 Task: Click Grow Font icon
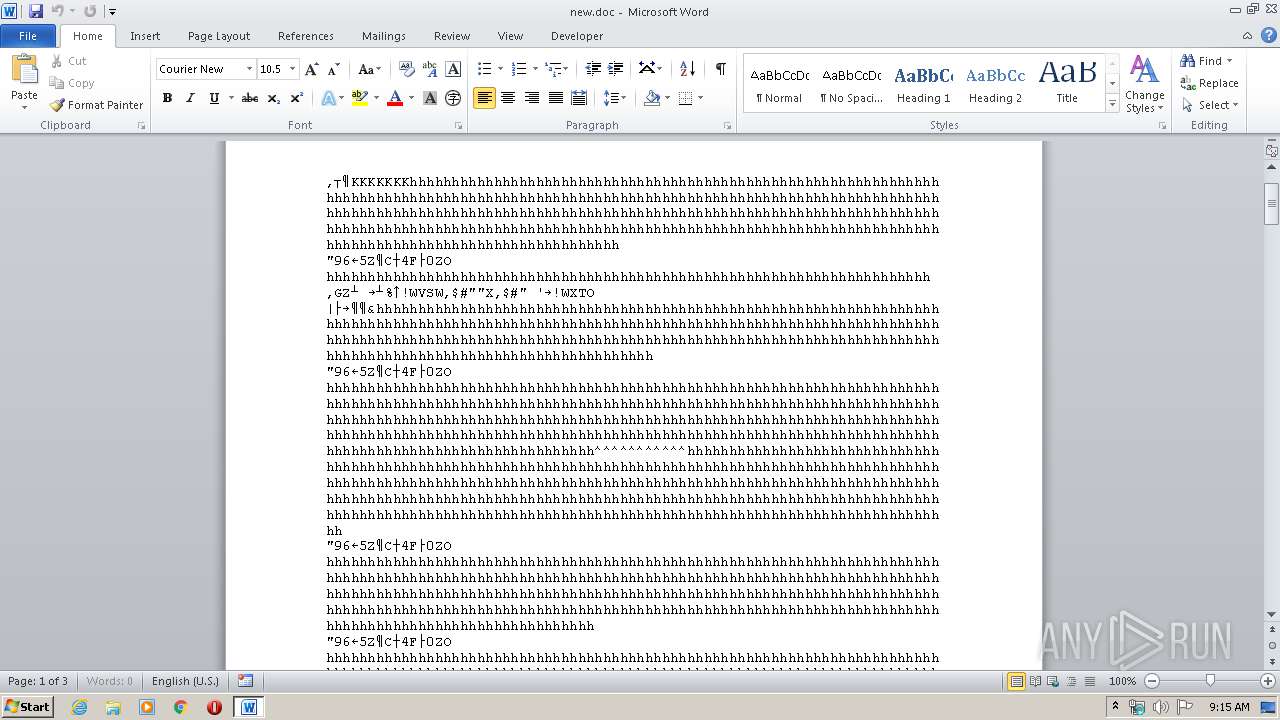312,69
